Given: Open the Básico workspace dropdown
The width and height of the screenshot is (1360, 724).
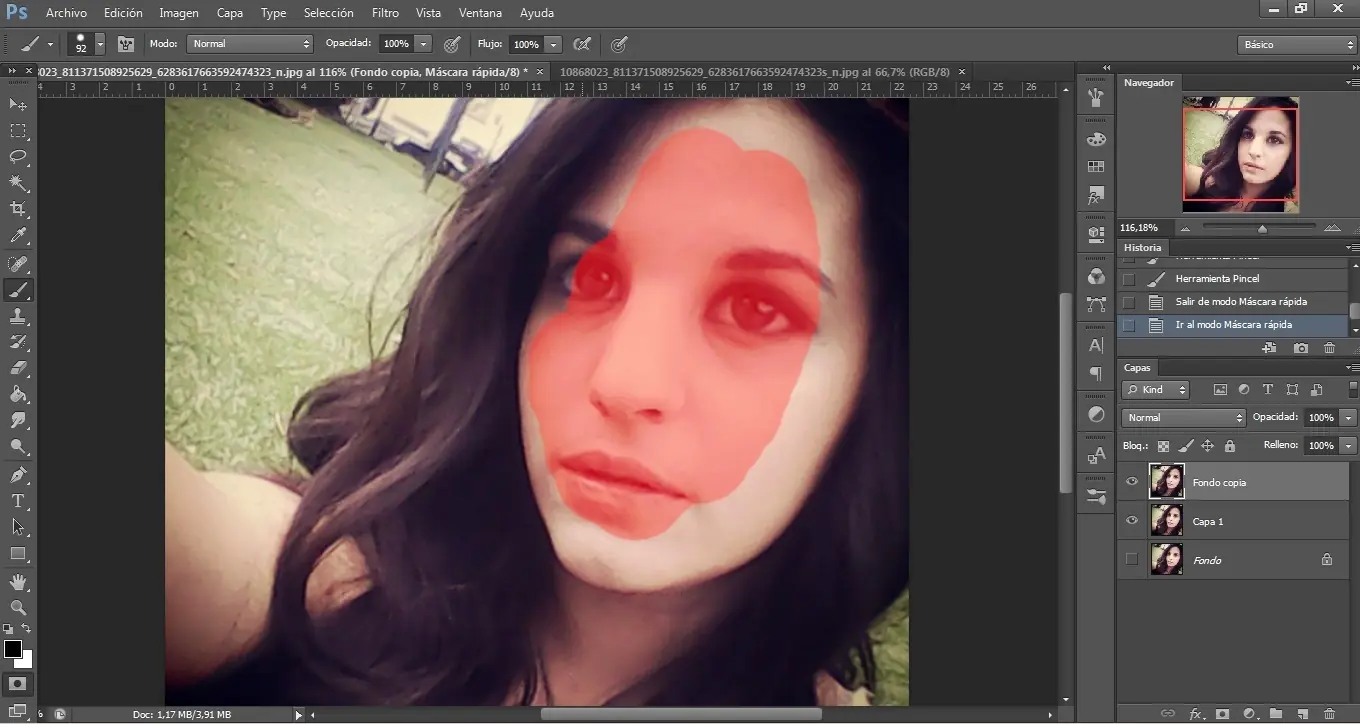Looking at the screenshot, I should click(x=1296, y=45).
